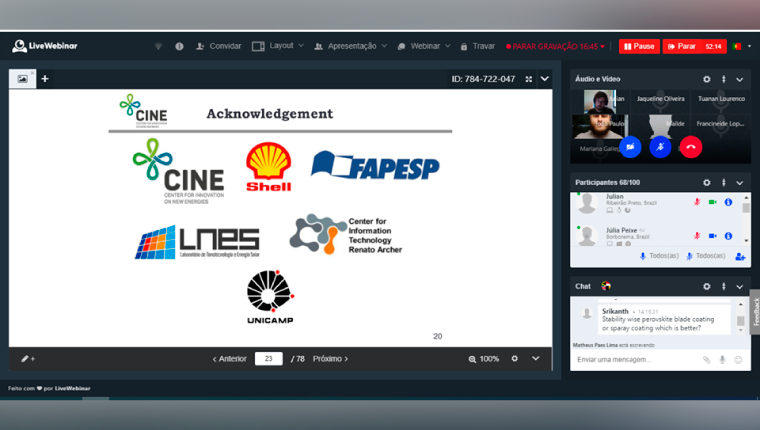This screenshot has height=430, width=760.
Task: Go to previous slide with Anterior
Action: [229, 359]
